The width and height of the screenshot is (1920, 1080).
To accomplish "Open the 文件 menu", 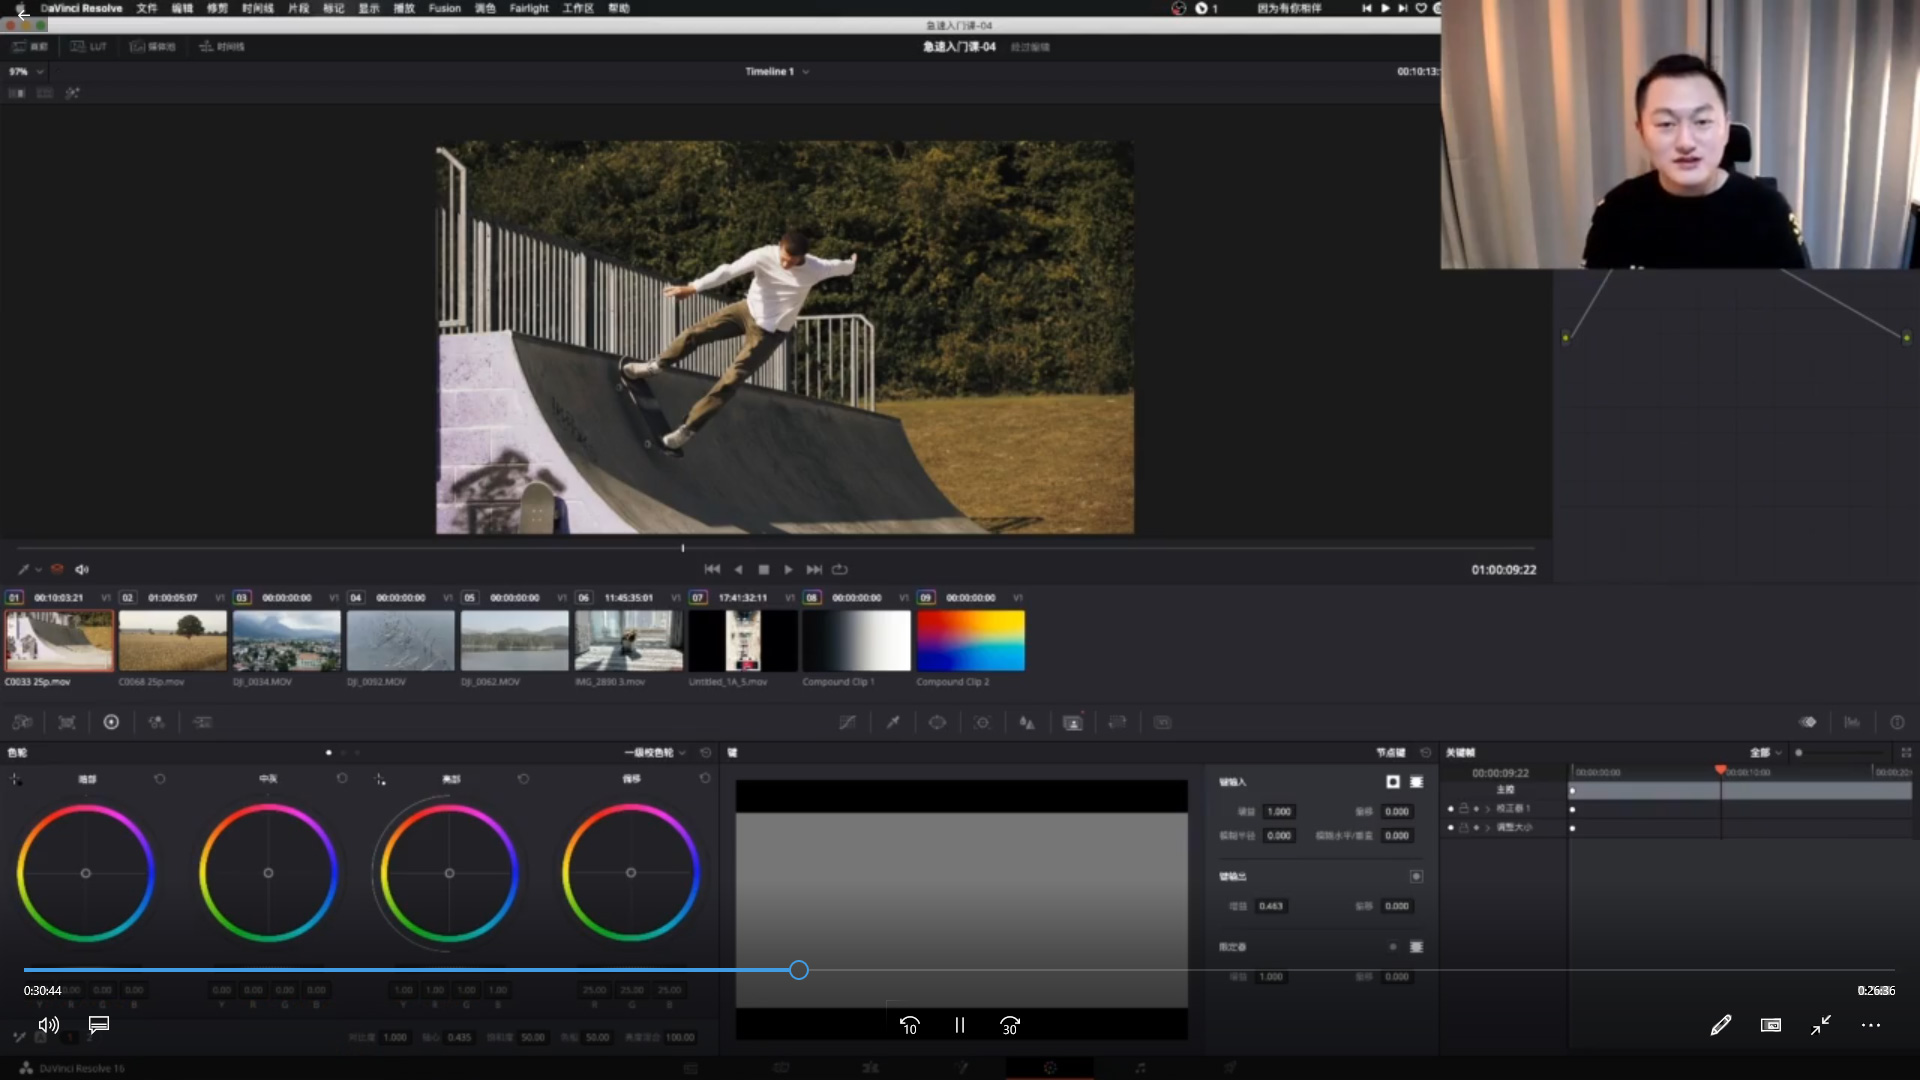I will point(146,8).
